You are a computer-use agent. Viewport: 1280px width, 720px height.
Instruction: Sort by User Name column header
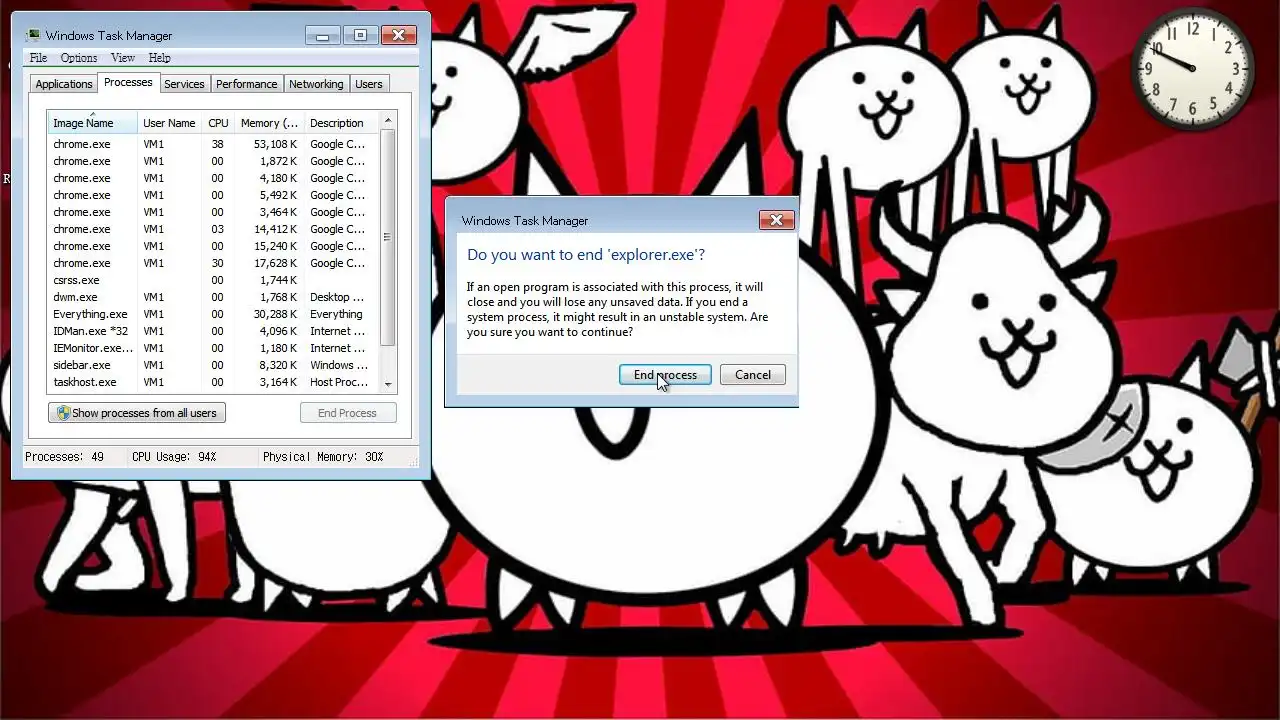170,123
